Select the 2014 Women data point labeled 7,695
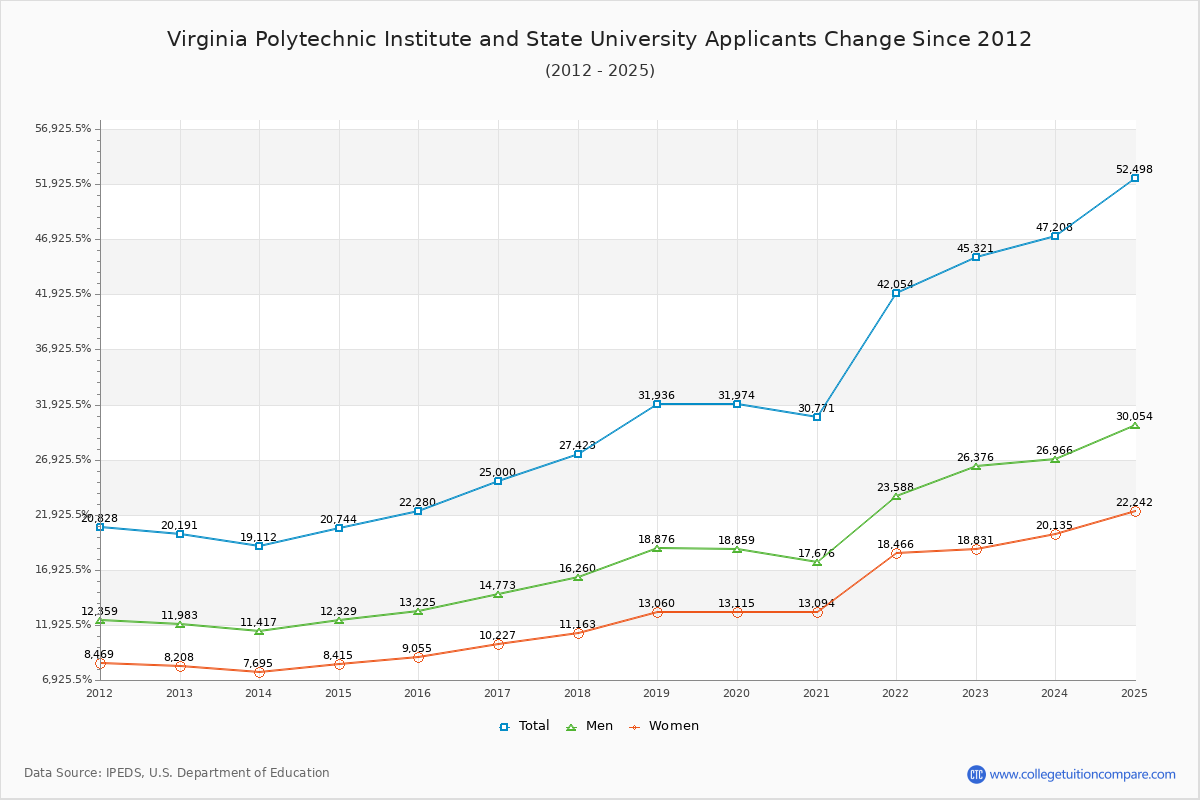The image size is (1200, 800). [258, 672]
